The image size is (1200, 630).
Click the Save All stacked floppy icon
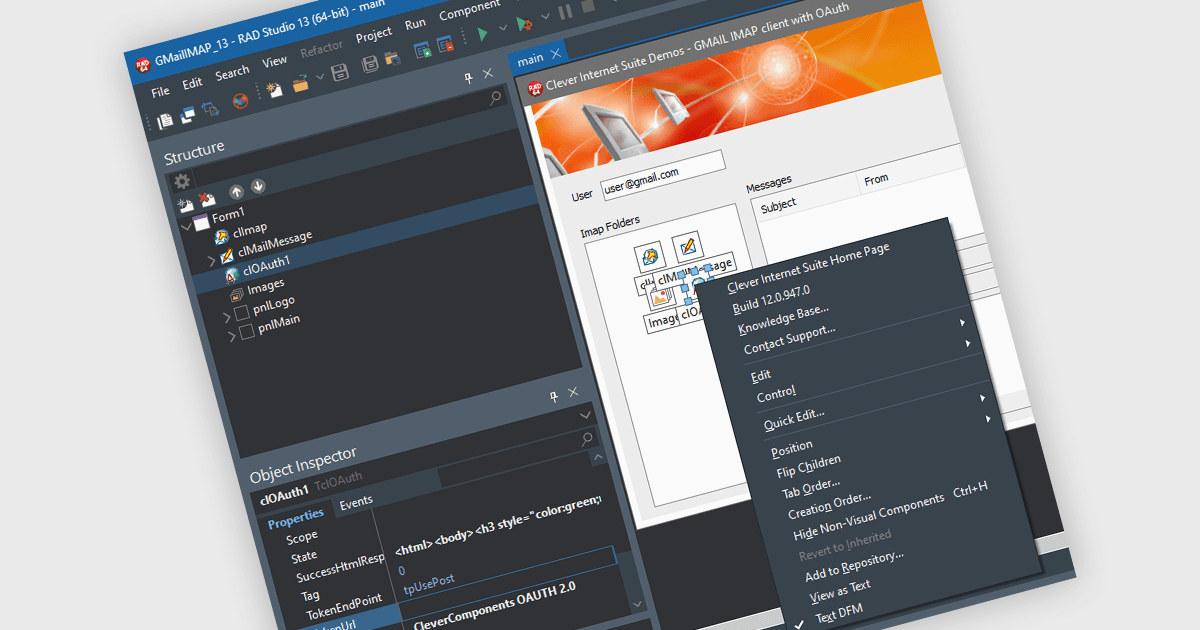tap(370, 65)
